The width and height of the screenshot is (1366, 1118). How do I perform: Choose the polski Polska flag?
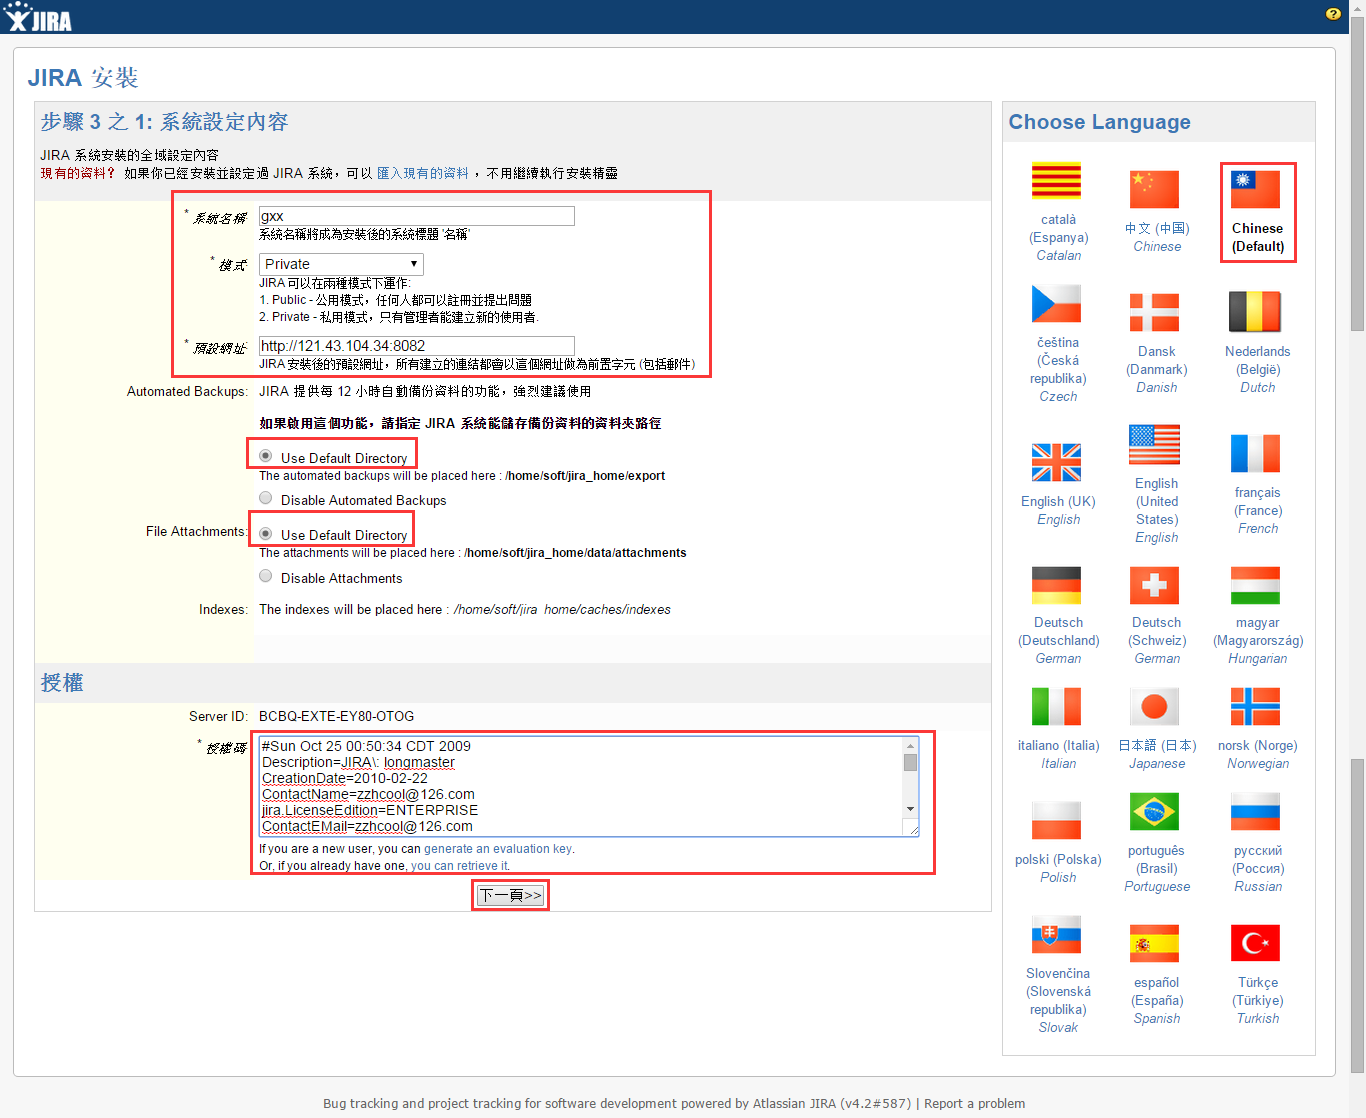click(x=1057, y=821)
